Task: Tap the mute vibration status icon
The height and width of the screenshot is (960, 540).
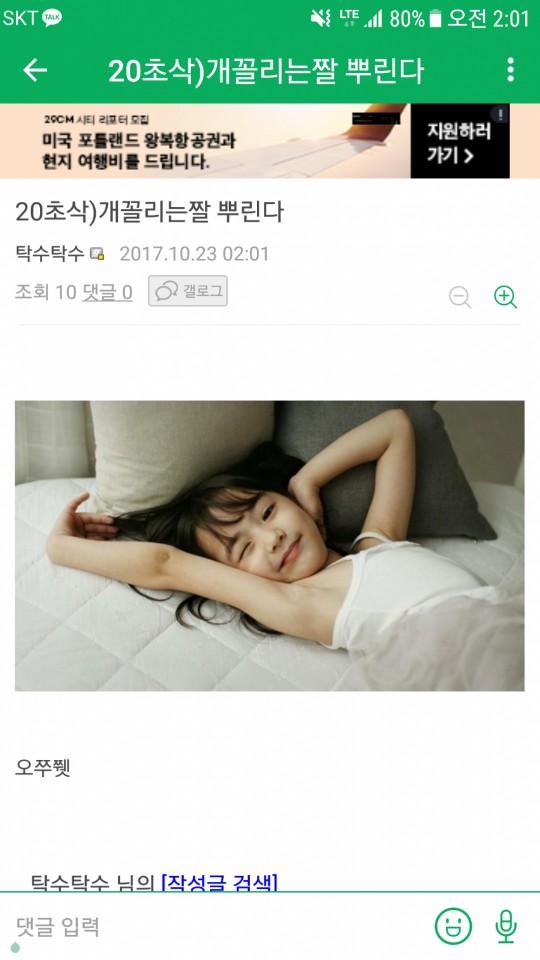Action: pos(320,18)
